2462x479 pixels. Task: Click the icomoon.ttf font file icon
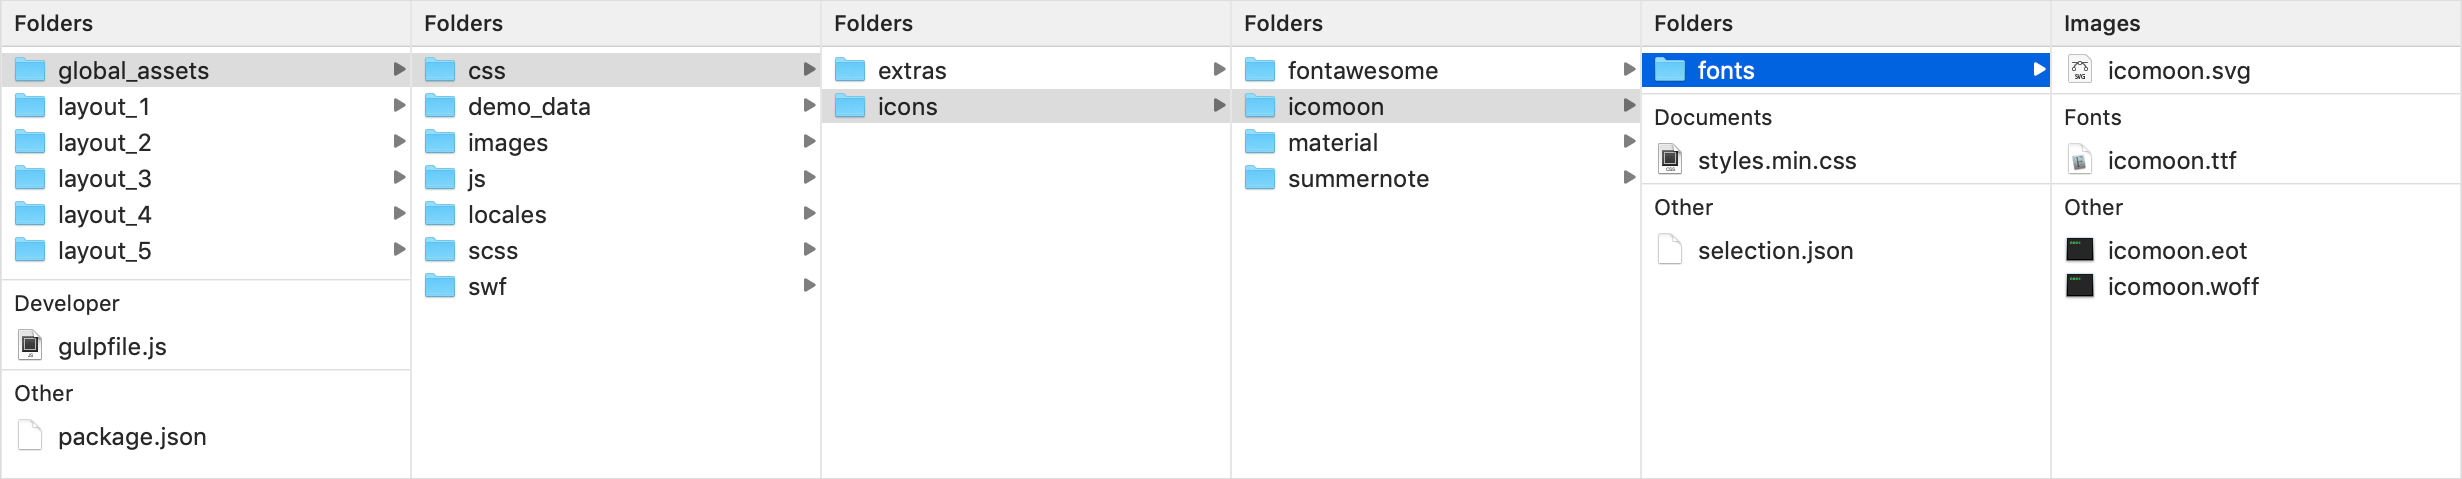[x=2080, y=160]
